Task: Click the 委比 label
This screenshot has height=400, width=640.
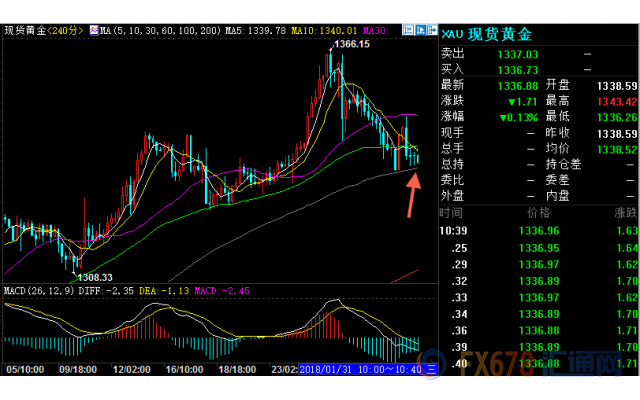Action: coord(452,180)
